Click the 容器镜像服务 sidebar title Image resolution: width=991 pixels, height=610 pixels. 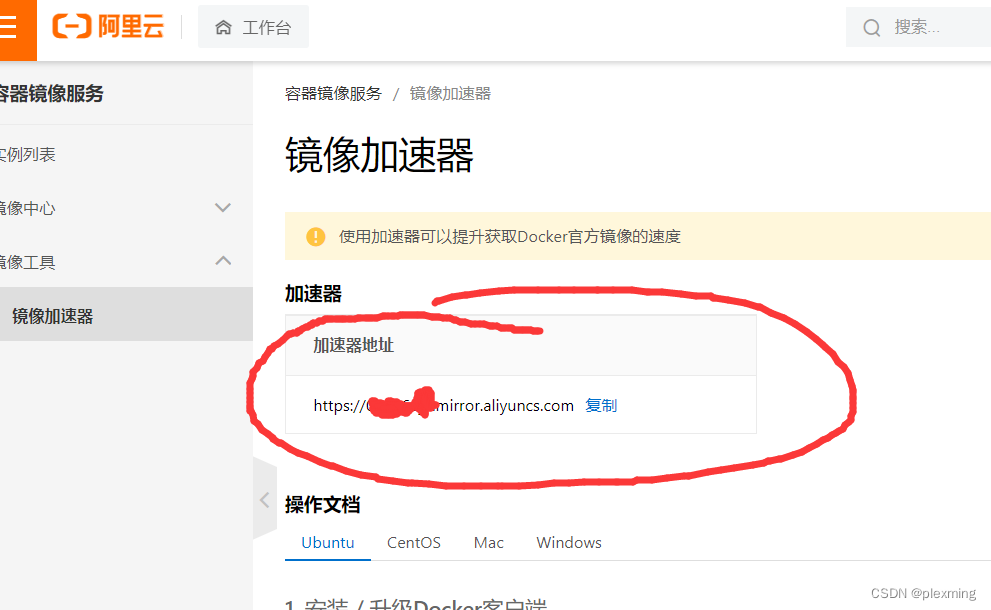51,94
